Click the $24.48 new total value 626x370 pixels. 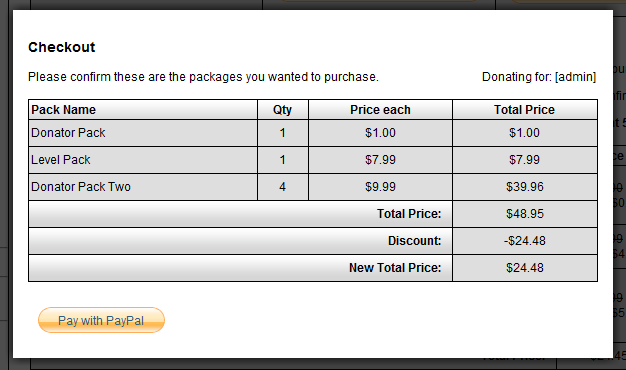pos(525,268)
